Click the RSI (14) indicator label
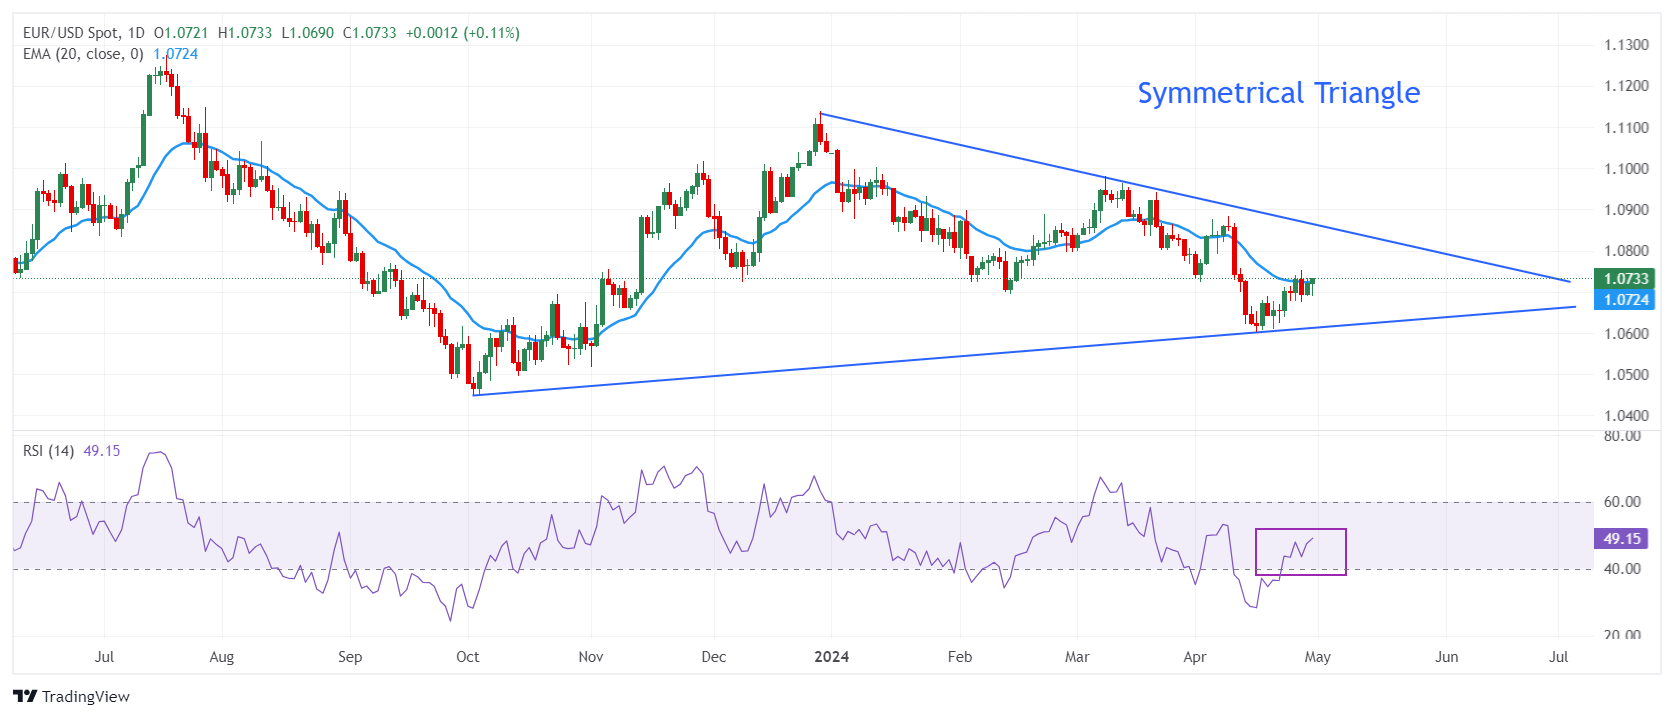 (48, 451)
